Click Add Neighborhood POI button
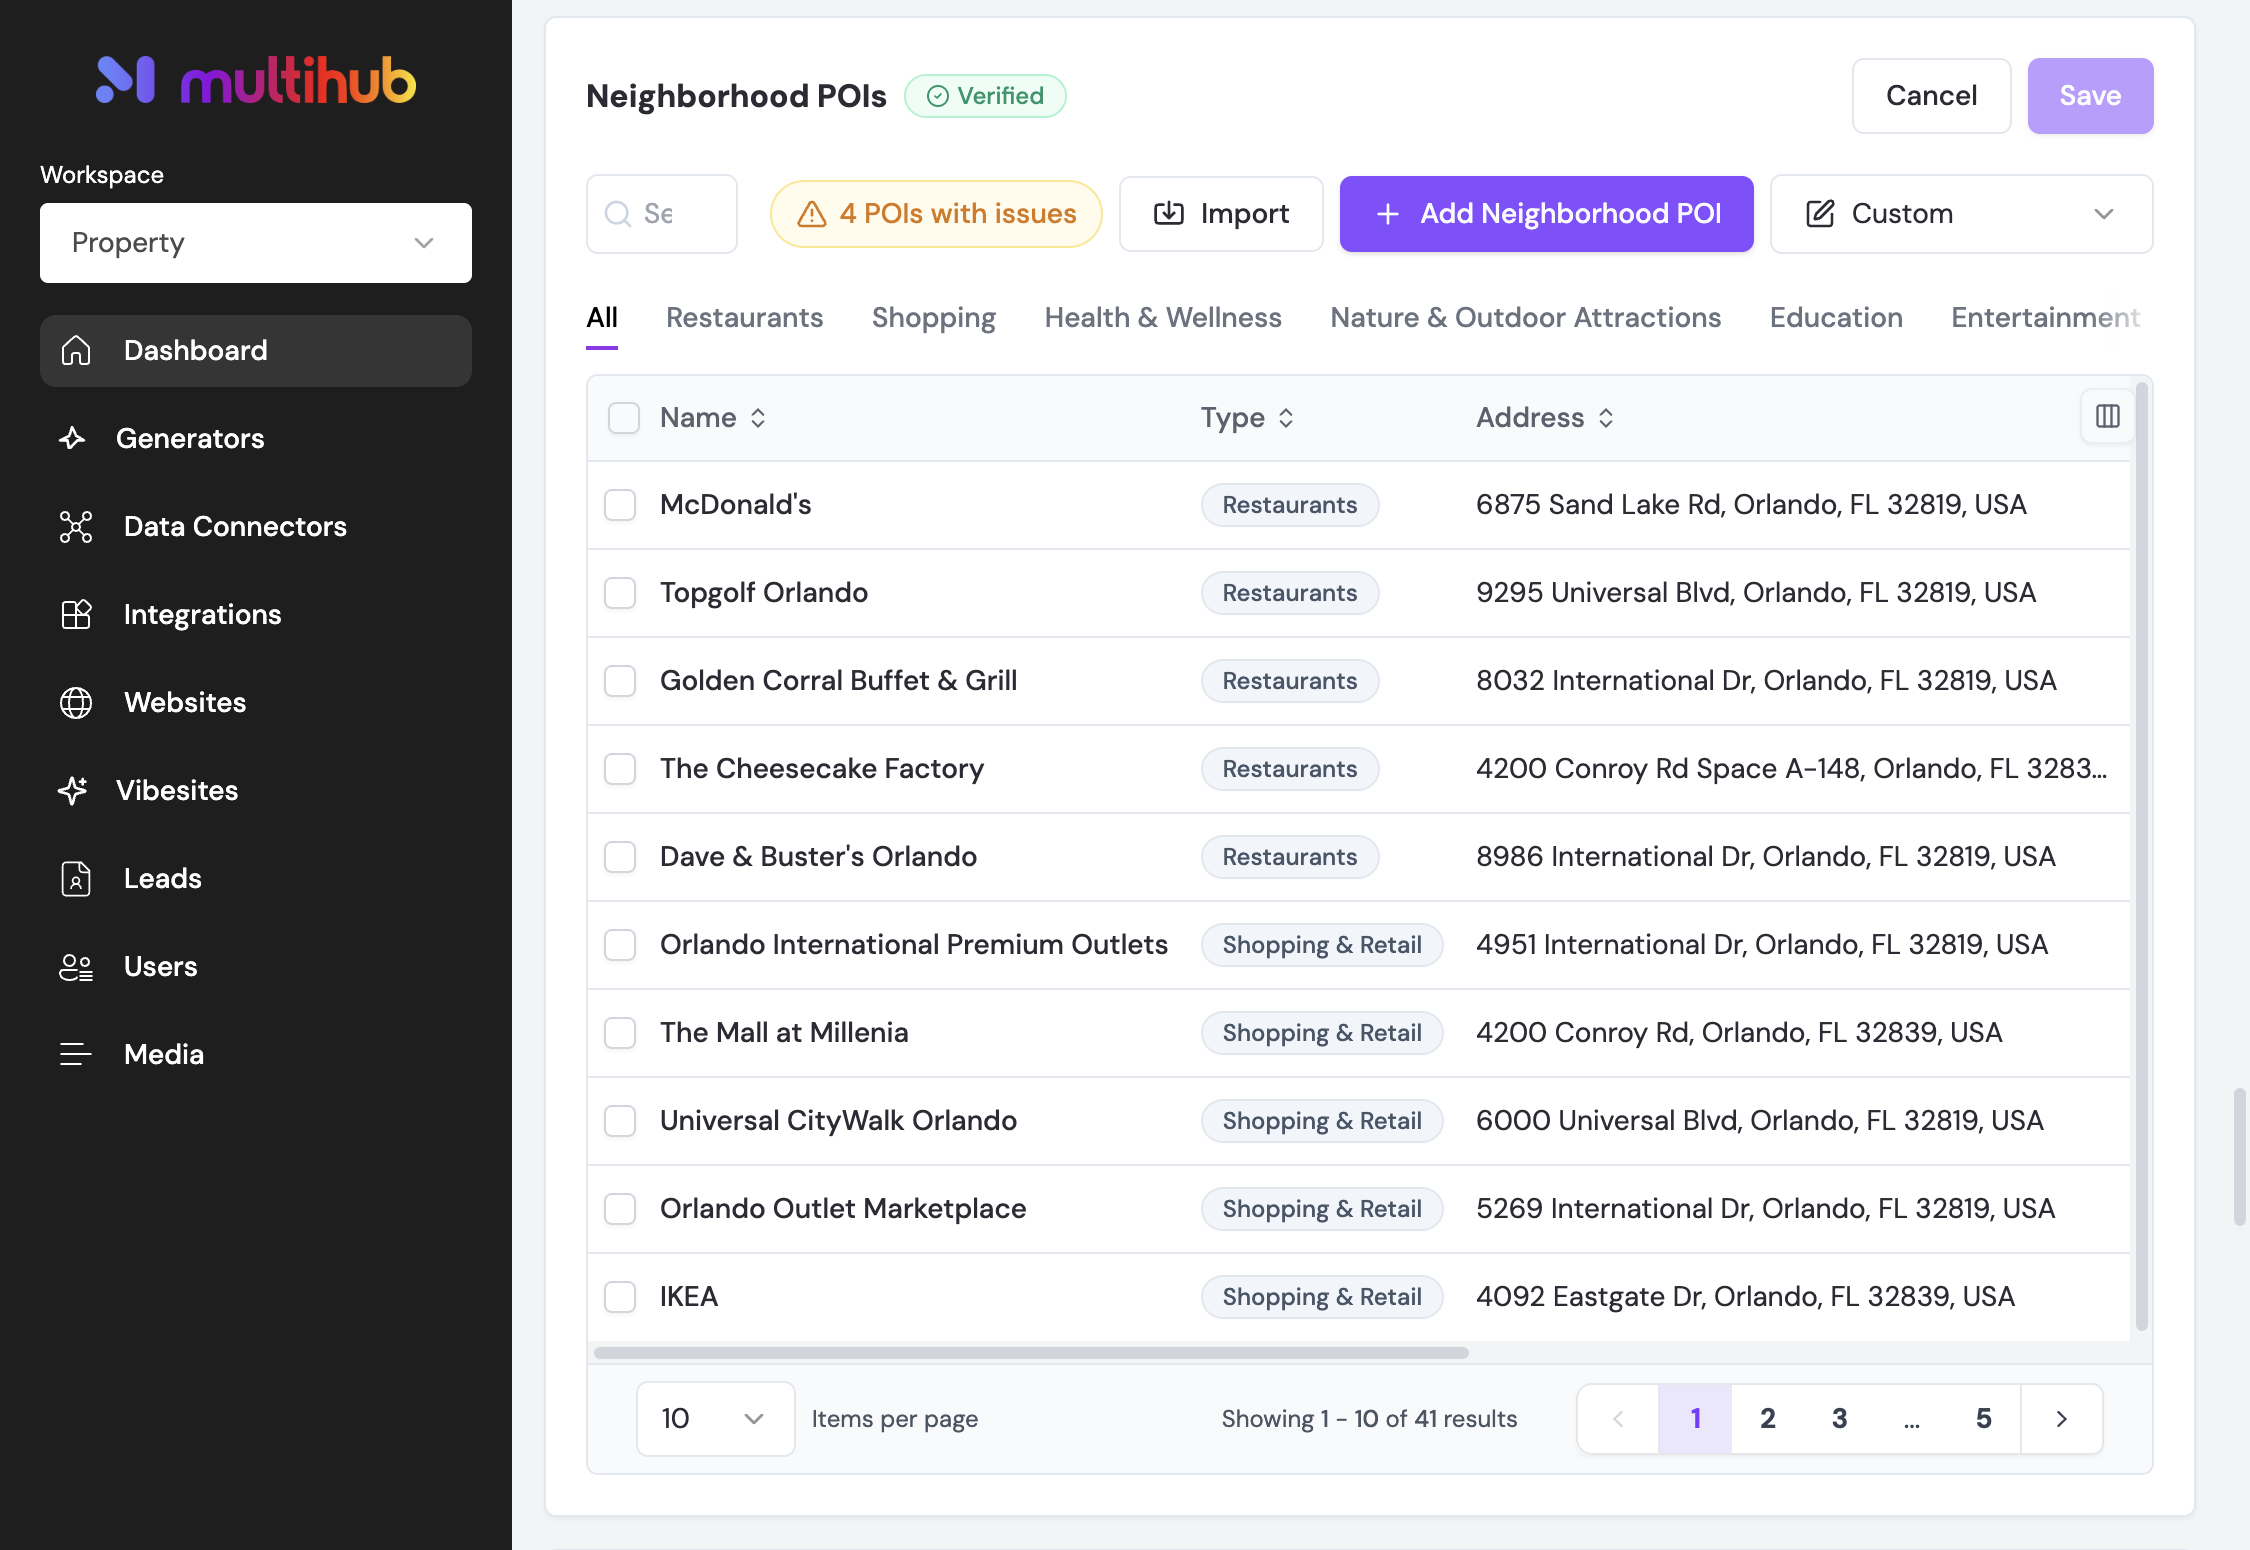Screen dimensions: 2250x1550 tap(1546, 214)
